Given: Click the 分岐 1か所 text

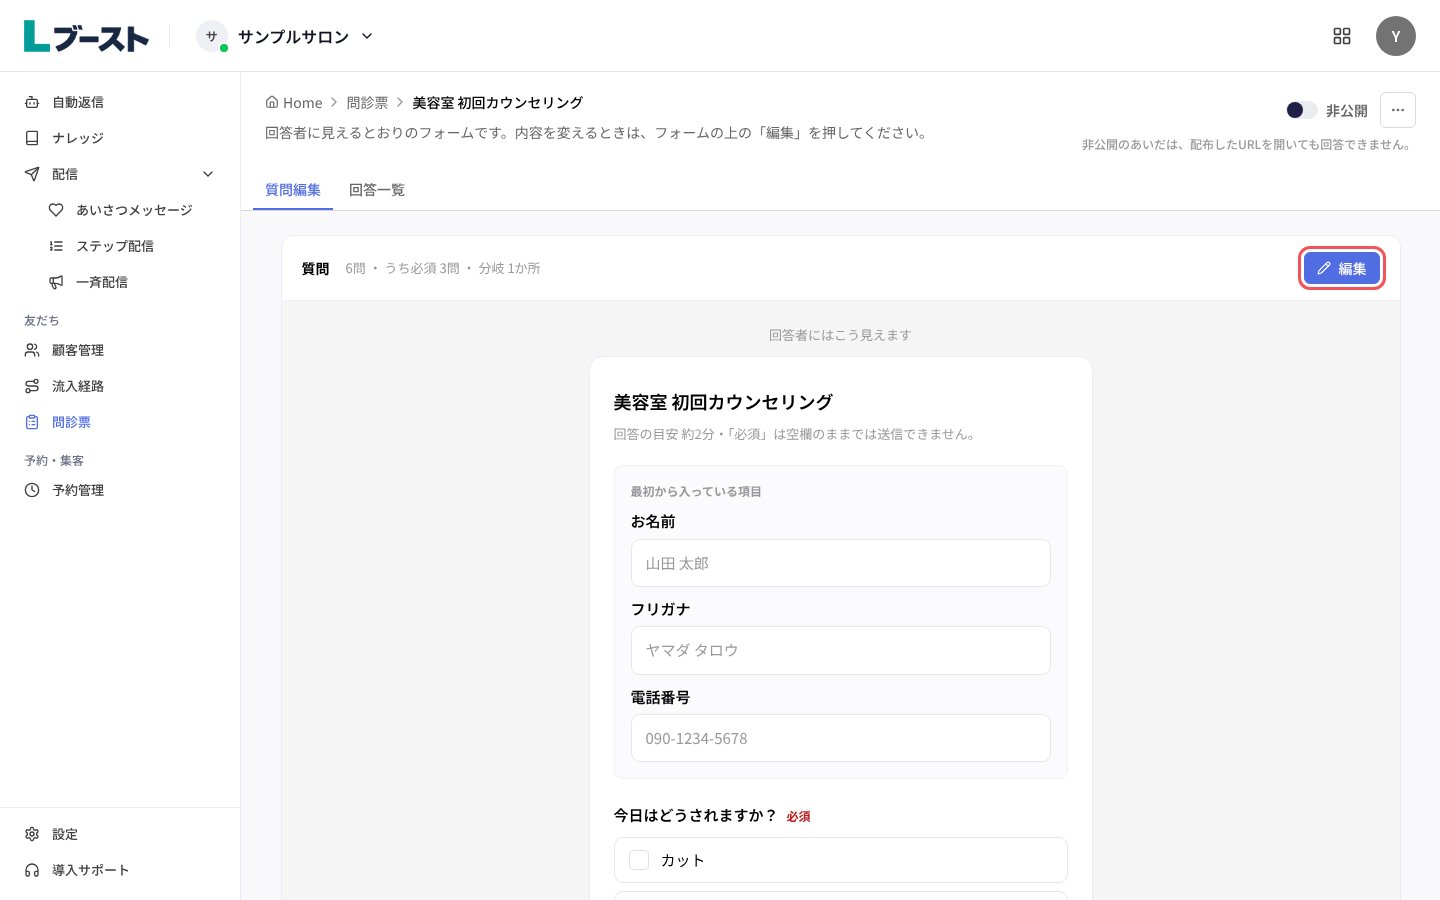Looking at the screenshot, I should [509, 268].
